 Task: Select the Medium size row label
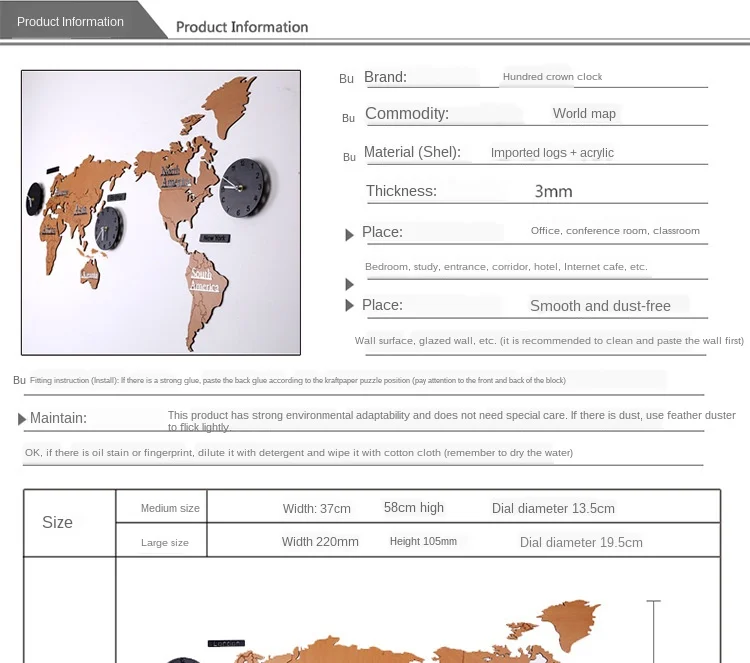(x=170, y=508)
